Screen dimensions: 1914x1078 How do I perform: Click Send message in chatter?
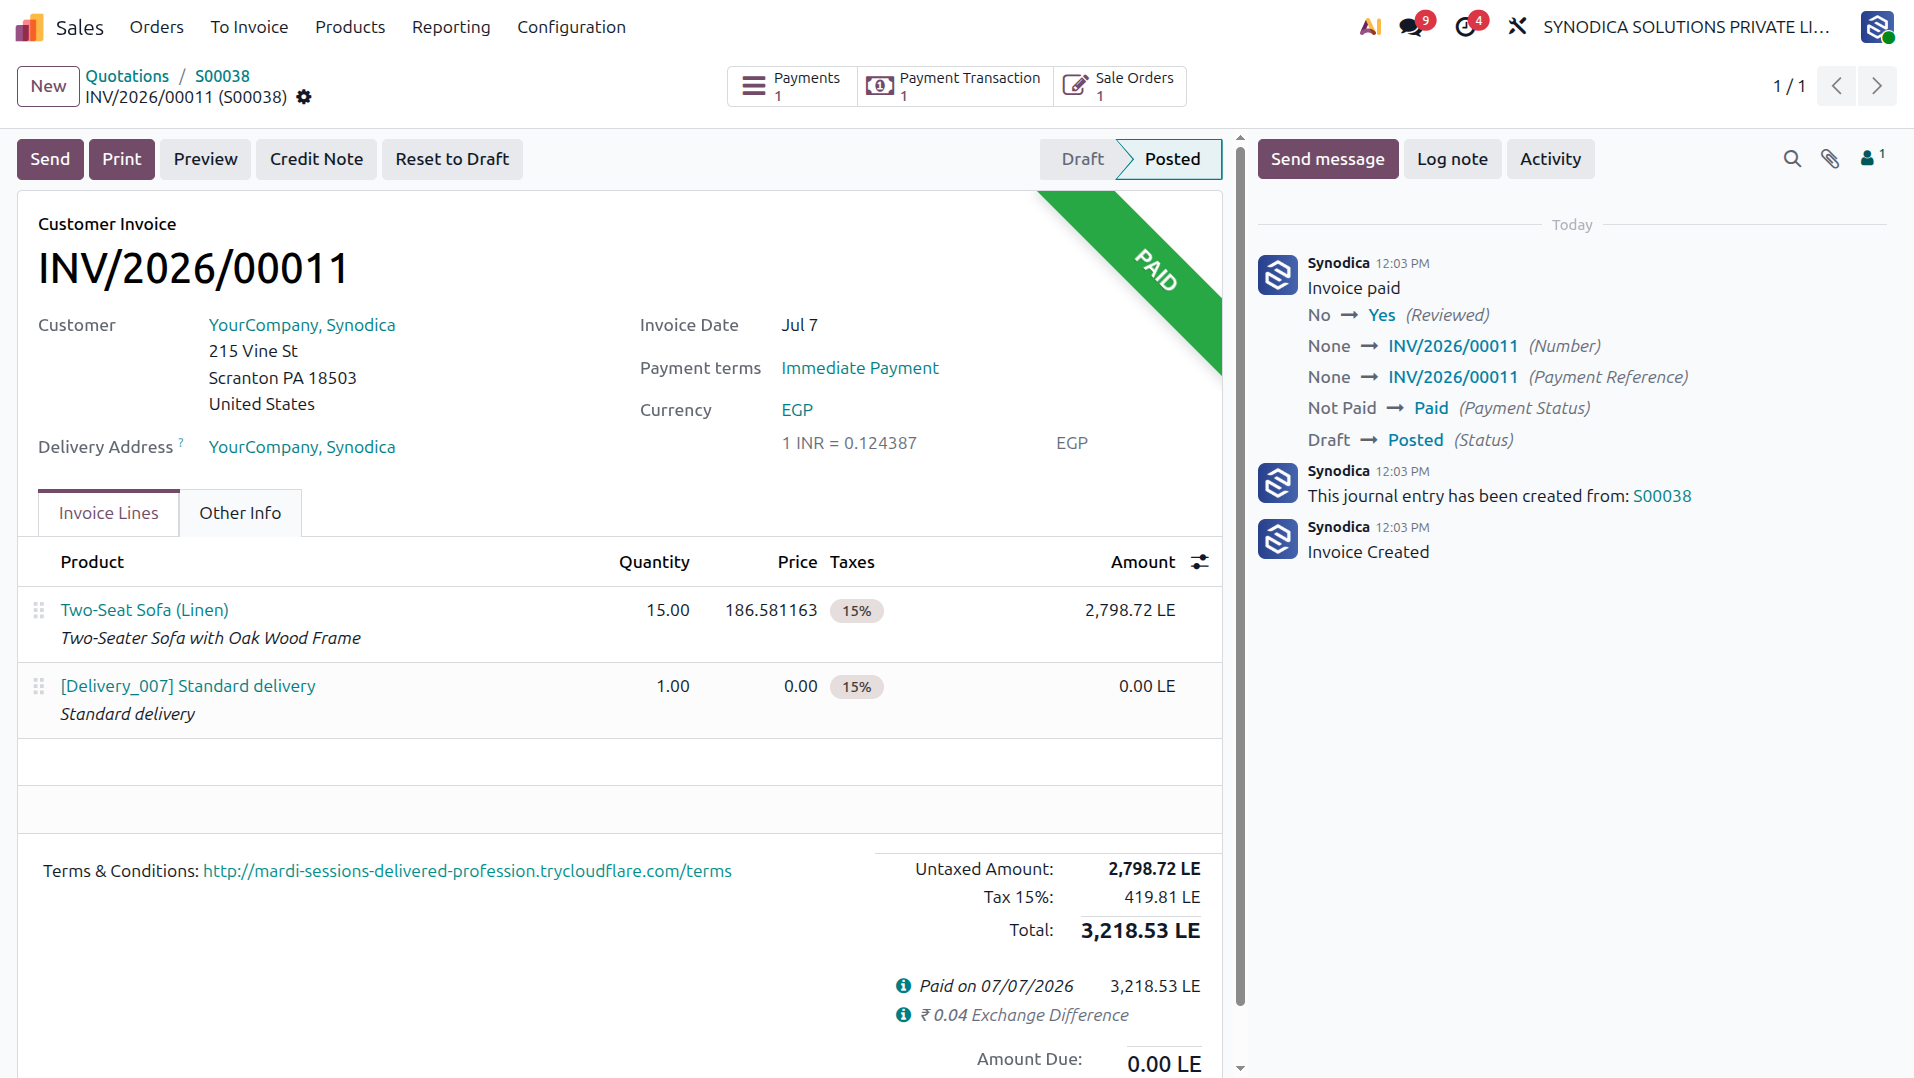click(1328, 159)
